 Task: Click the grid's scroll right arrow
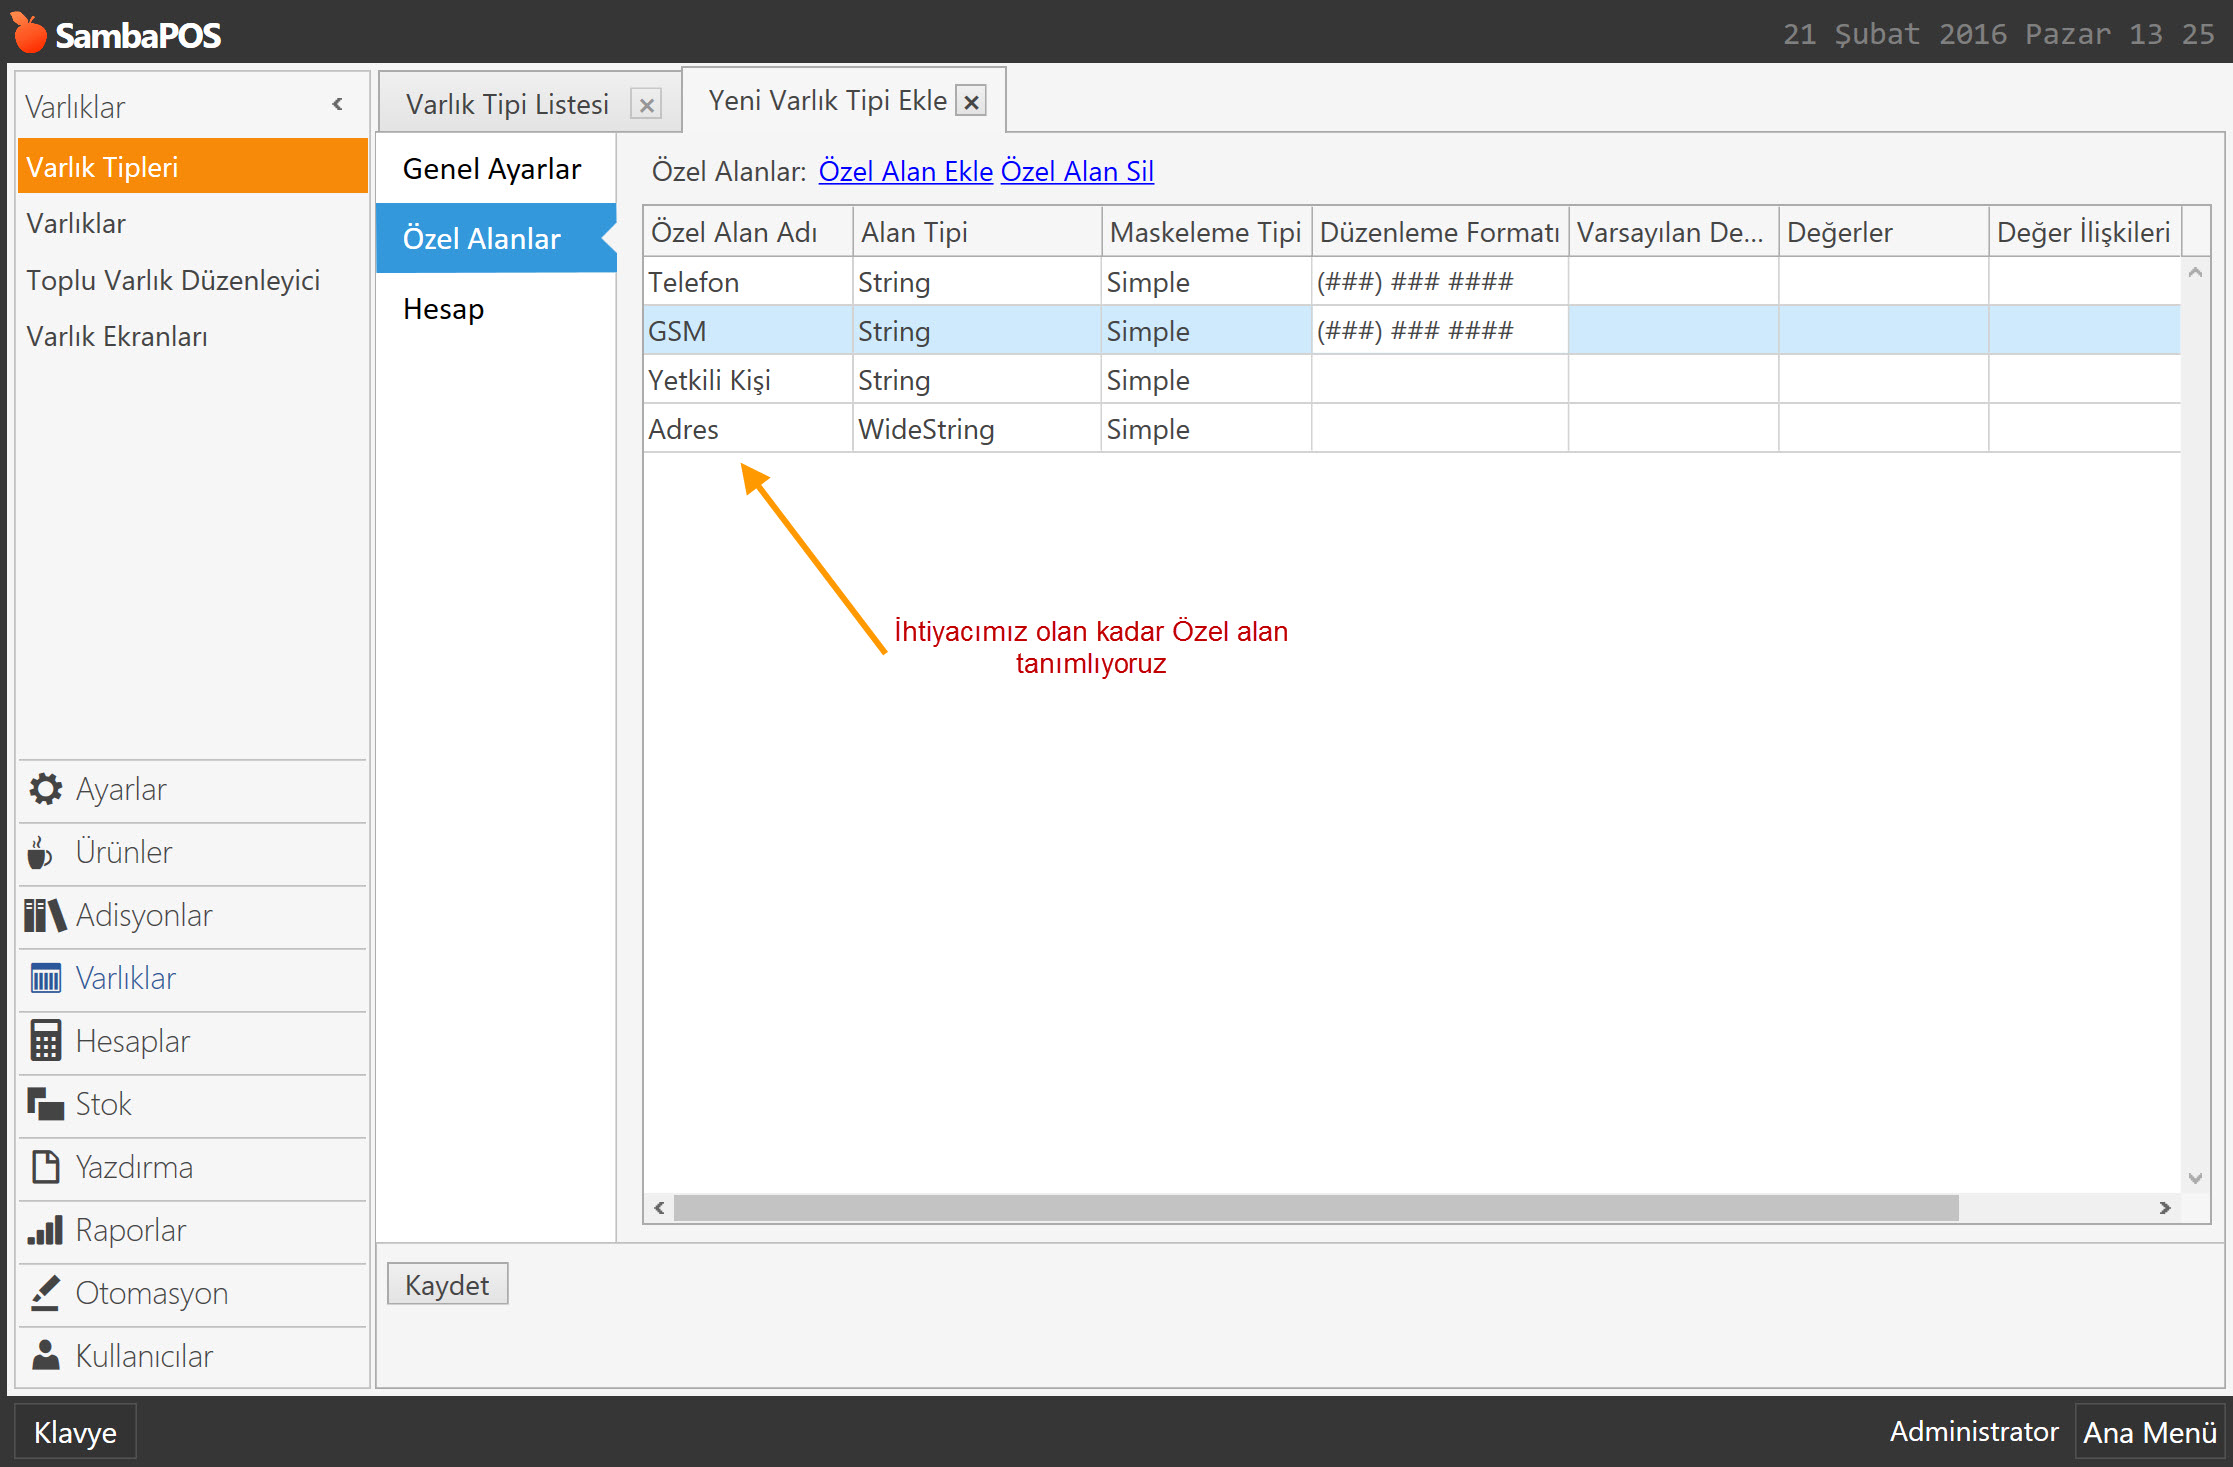tap(2165, 1207)
